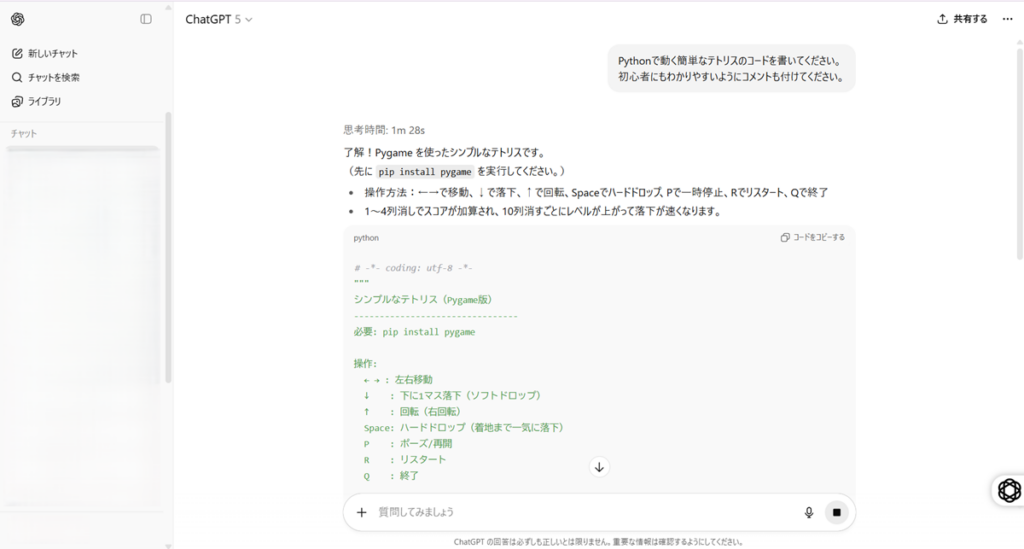
Task: Open the ChatGPT 5 model selector dropdown
Action: (219, 20)
